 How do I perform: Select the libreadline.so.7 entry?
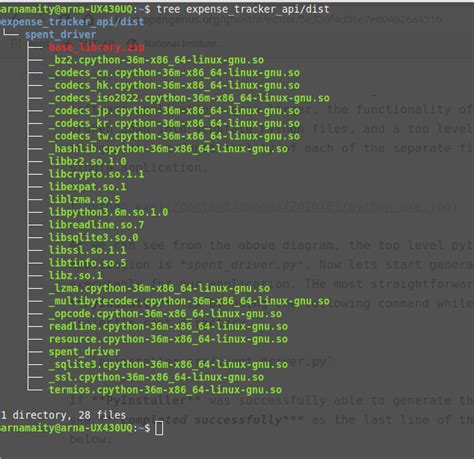96,225
